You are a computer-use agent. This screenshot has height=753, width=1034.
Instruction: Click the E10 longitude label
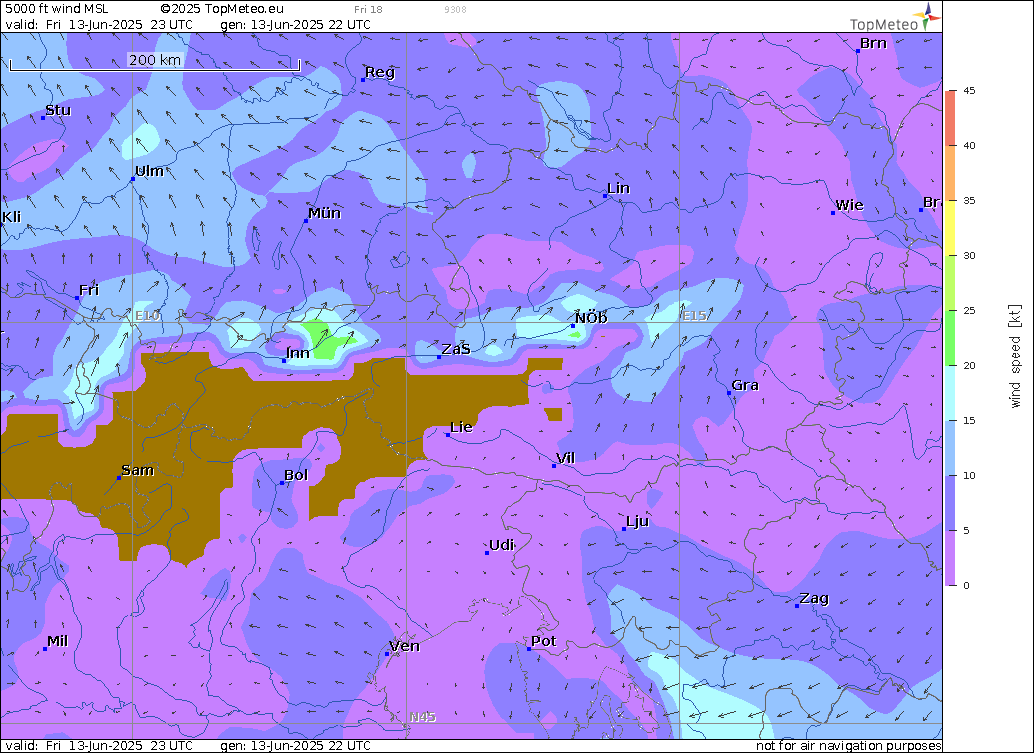148,316
